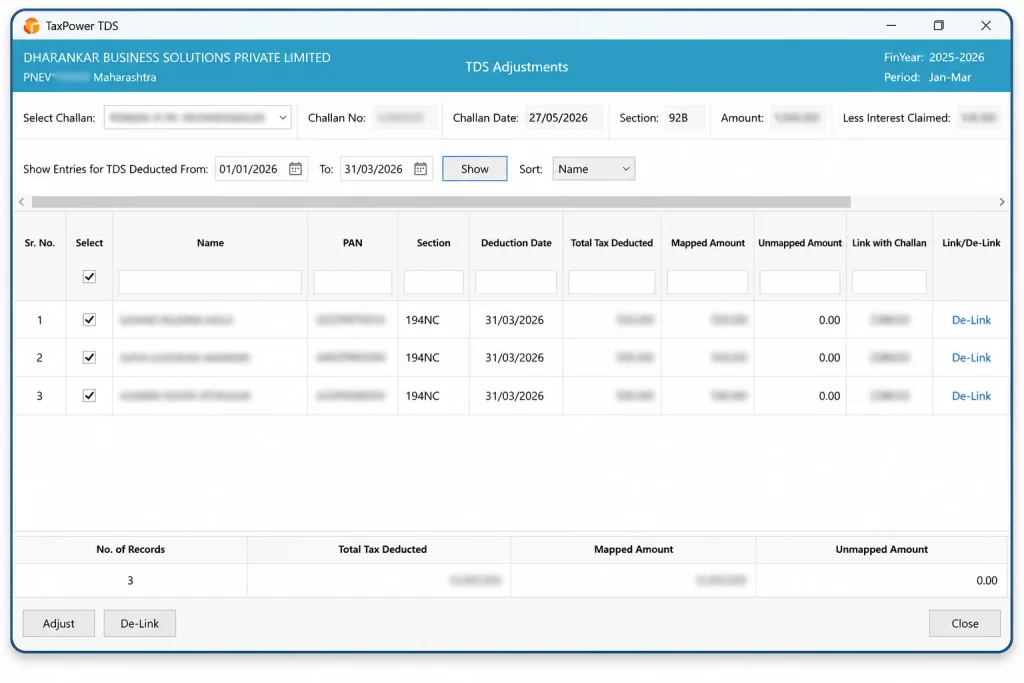Click the Total Tax Deducted column header
Screen dimensions: 1024x683
click(612, 243)
